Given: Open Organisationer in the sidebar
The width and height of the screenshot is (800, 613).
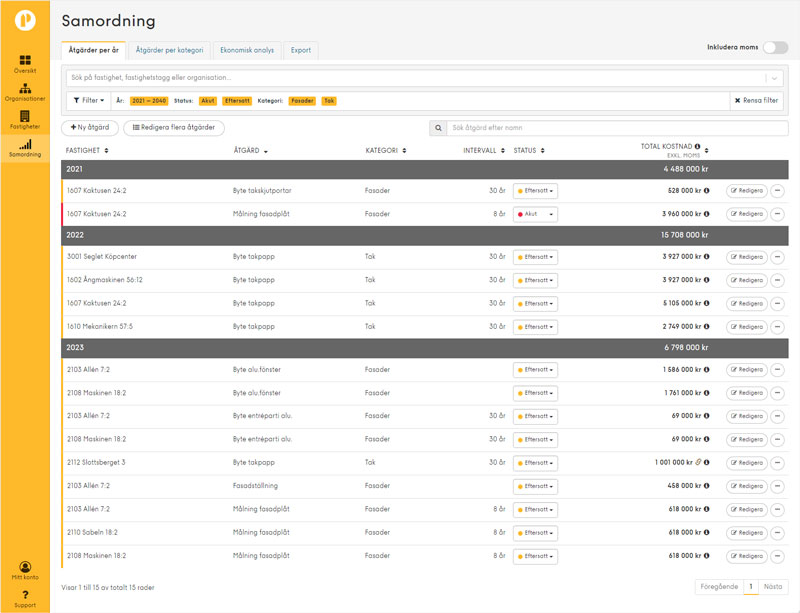Looking at the screenshot, I should pos(25,92).
